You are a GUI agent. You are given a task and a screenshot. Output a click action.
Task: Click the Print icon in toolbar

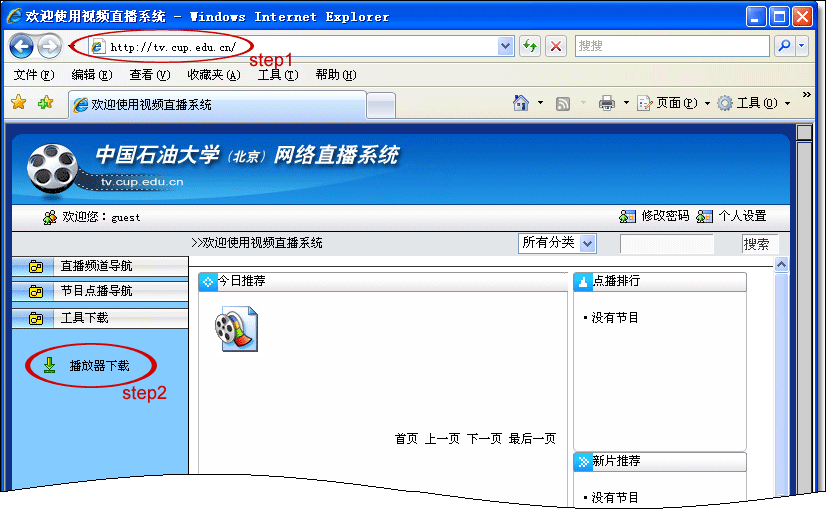[x=606, y=103]
